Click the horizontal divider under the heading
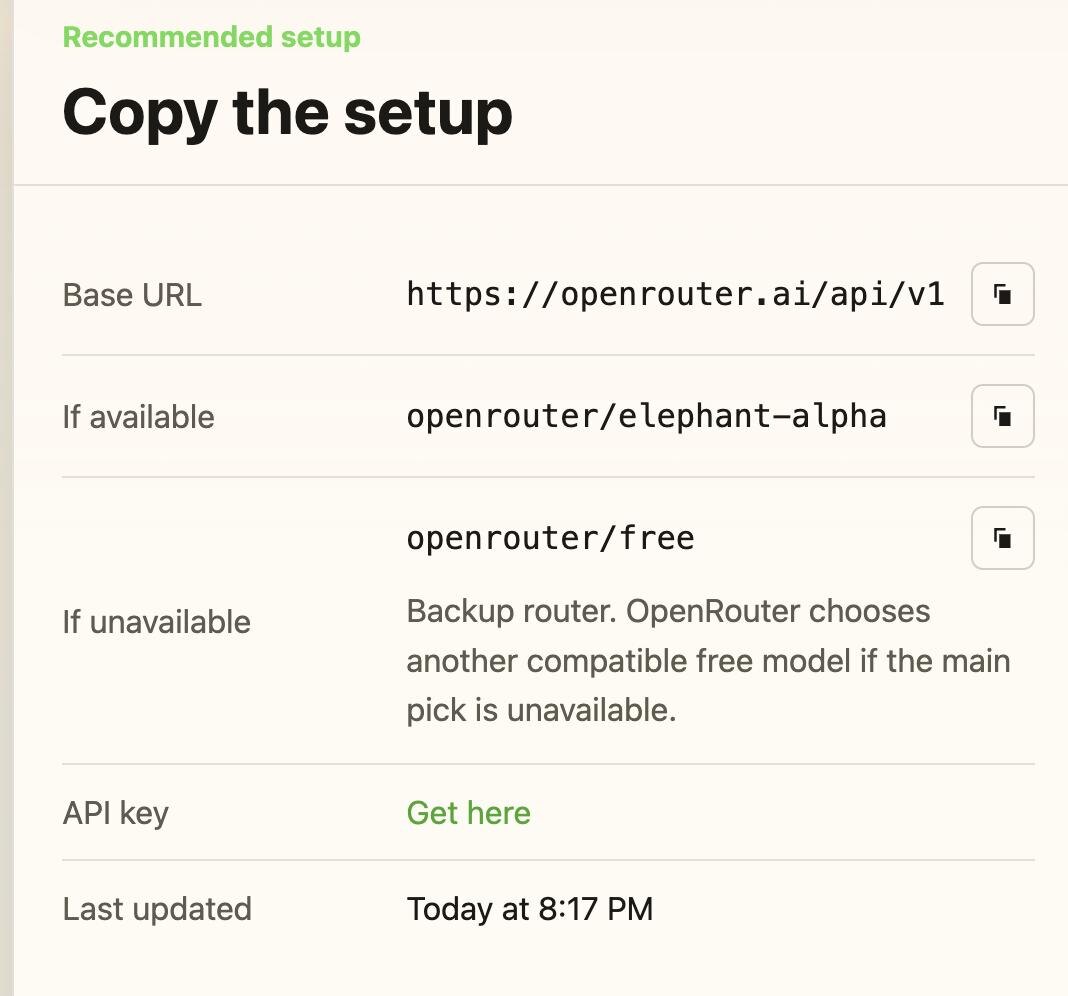This screenshot has height=996, width=1068. 540,185
